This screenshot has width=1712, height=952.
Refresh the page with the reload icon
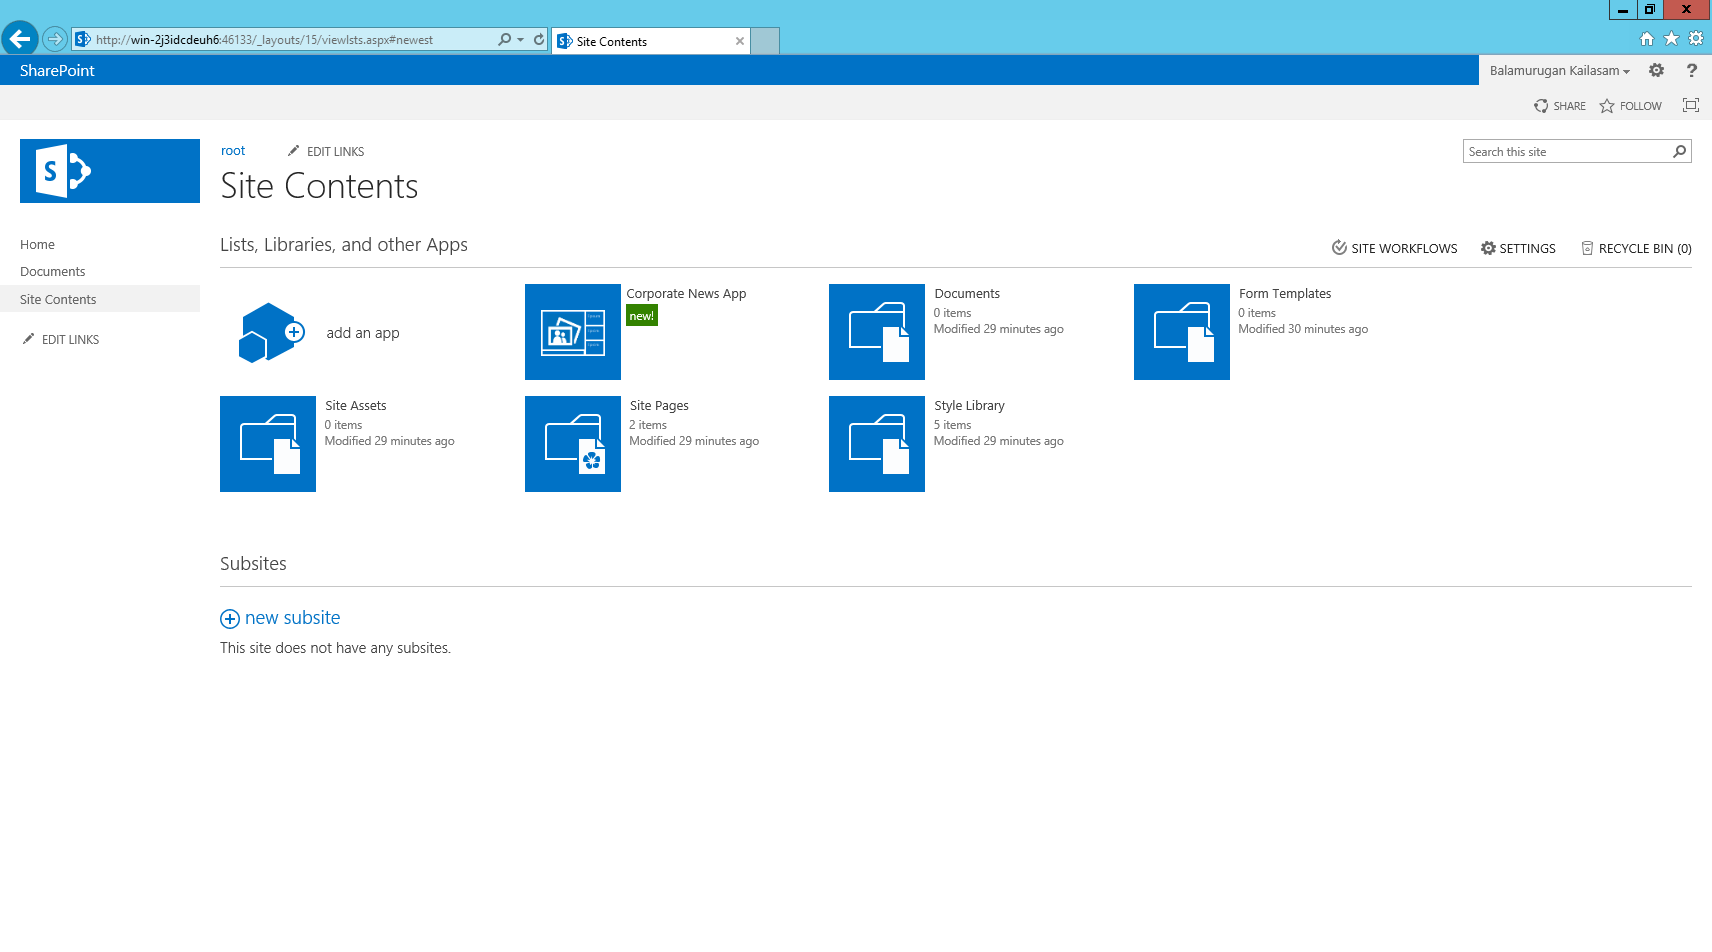pyautogui.click(x=539, y=40)
